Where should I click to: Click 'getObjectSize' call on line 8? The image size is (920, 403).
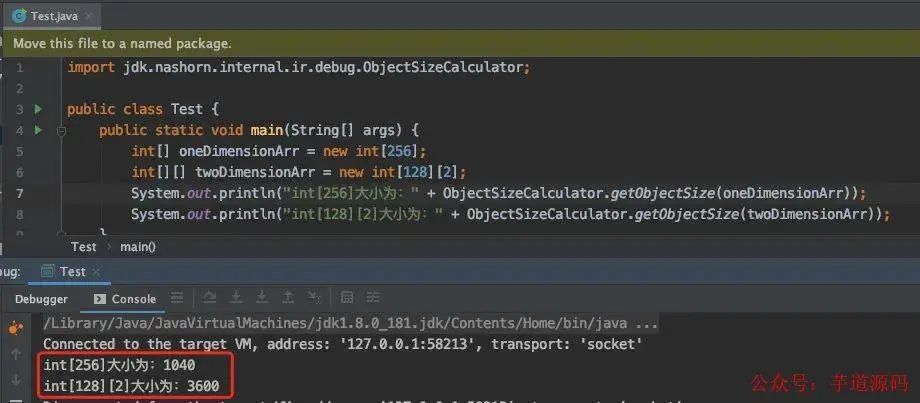coord(686,214)
